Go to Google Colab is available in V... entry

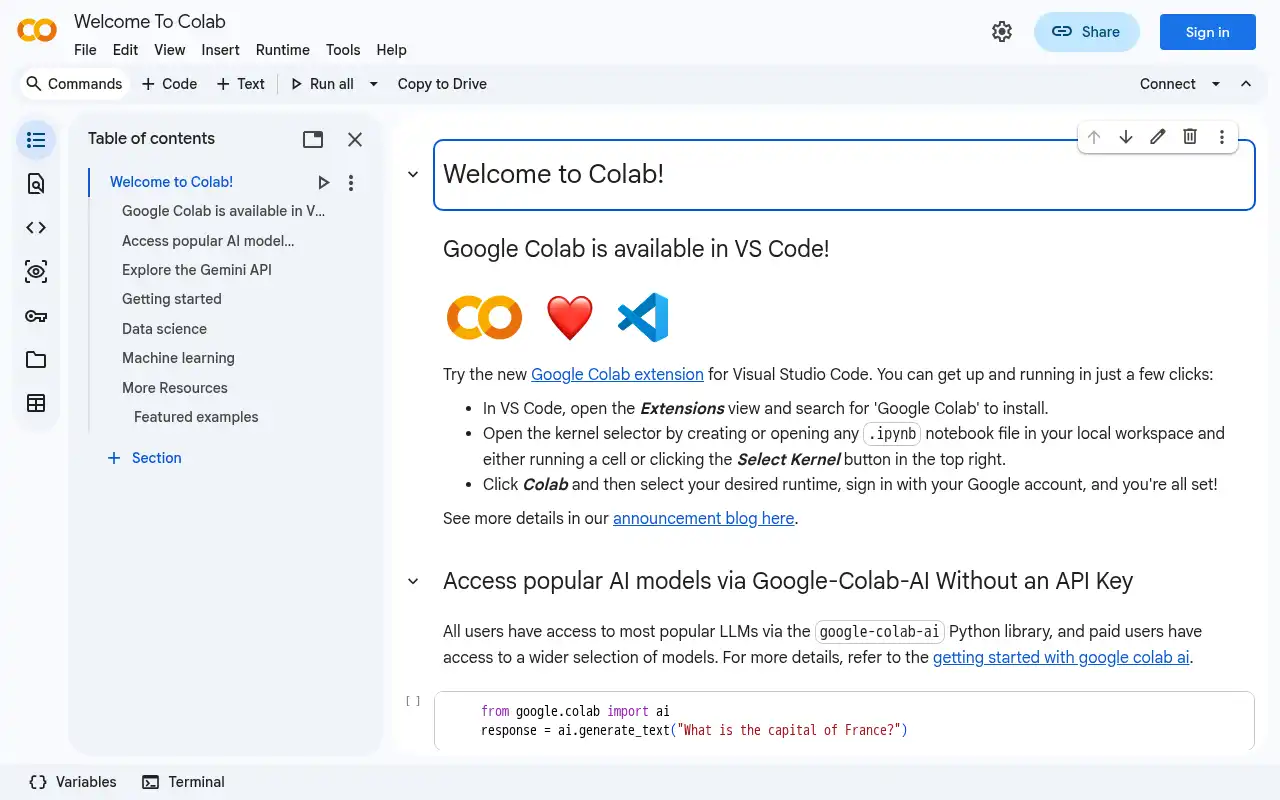[x=223, y=211]
